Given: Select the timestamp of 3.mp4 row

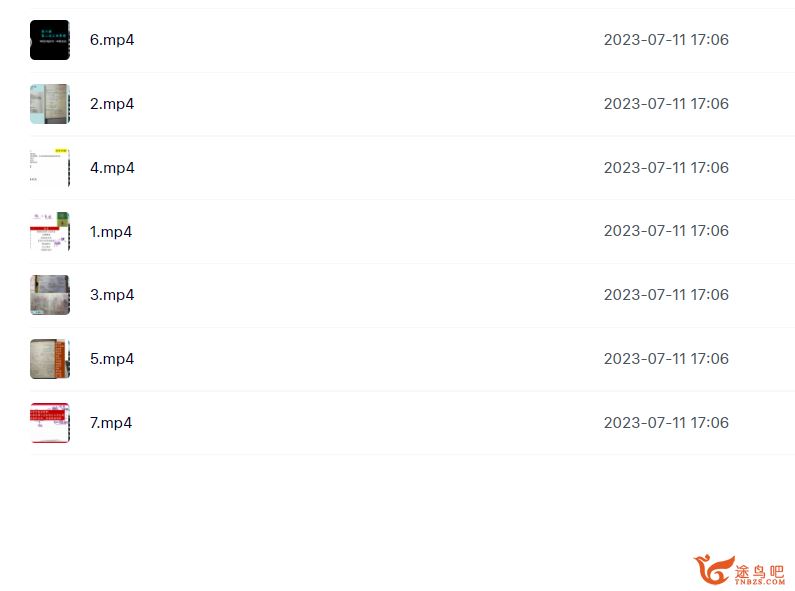Looking at the screenshot, I should pos(666,295).
